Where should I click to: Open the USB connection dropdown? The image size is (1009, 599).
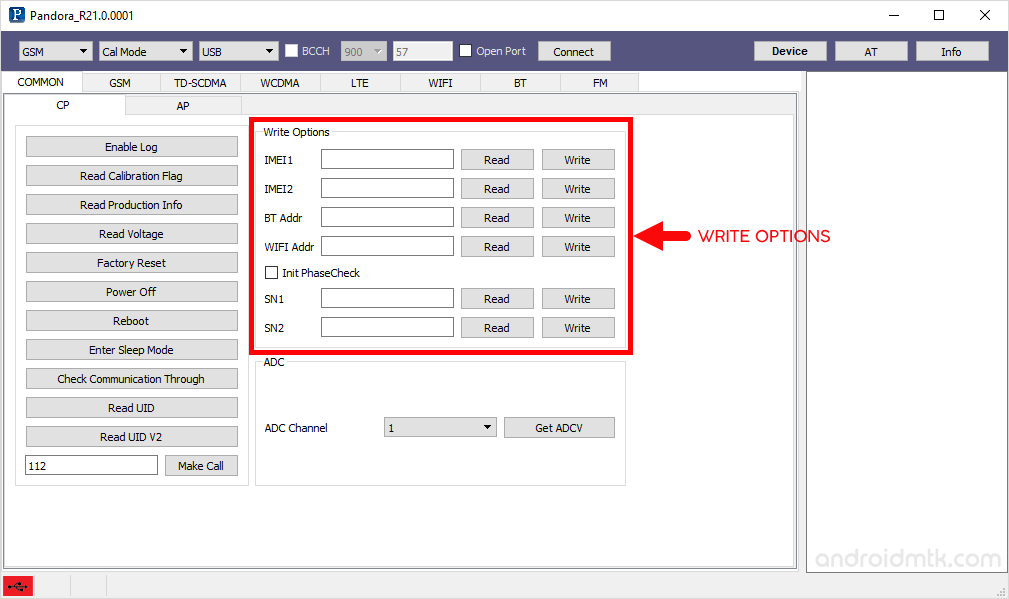(237, 50)
